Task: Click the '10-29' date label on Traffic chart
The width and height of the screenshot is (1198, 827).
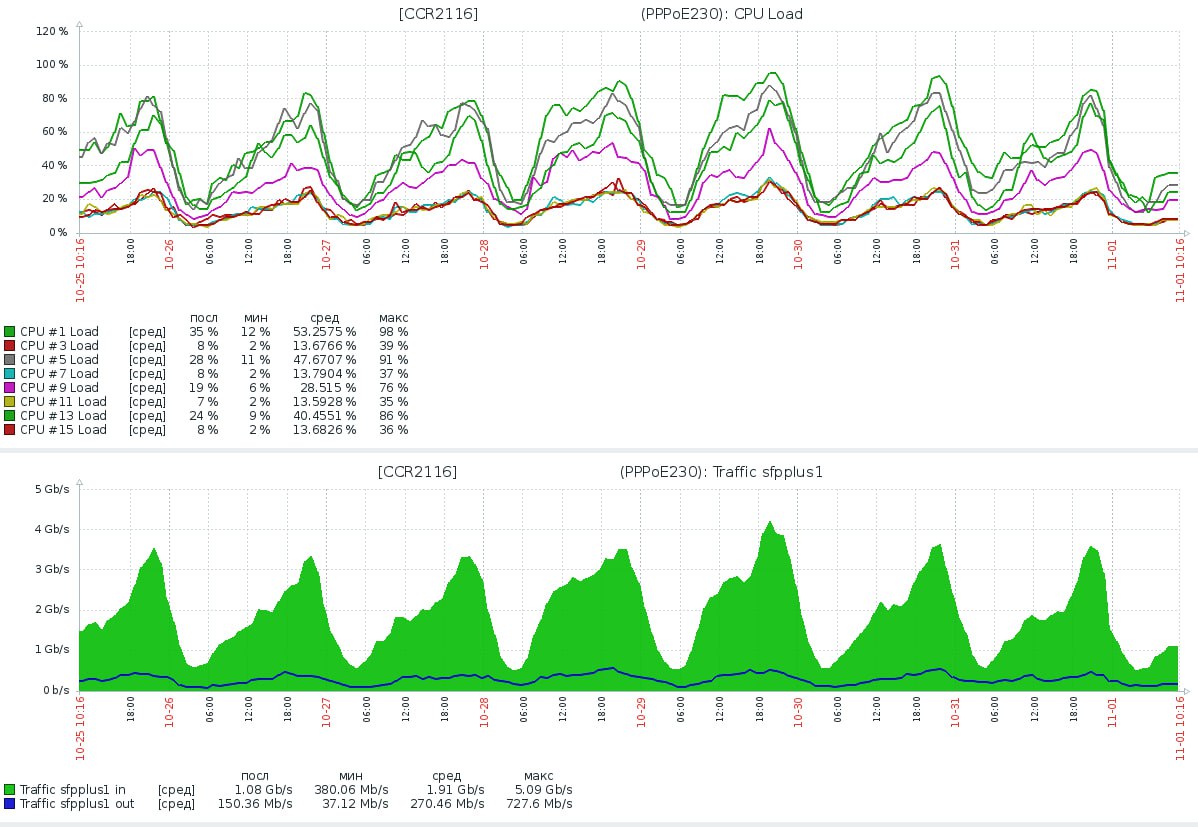Action: point(641,712)
